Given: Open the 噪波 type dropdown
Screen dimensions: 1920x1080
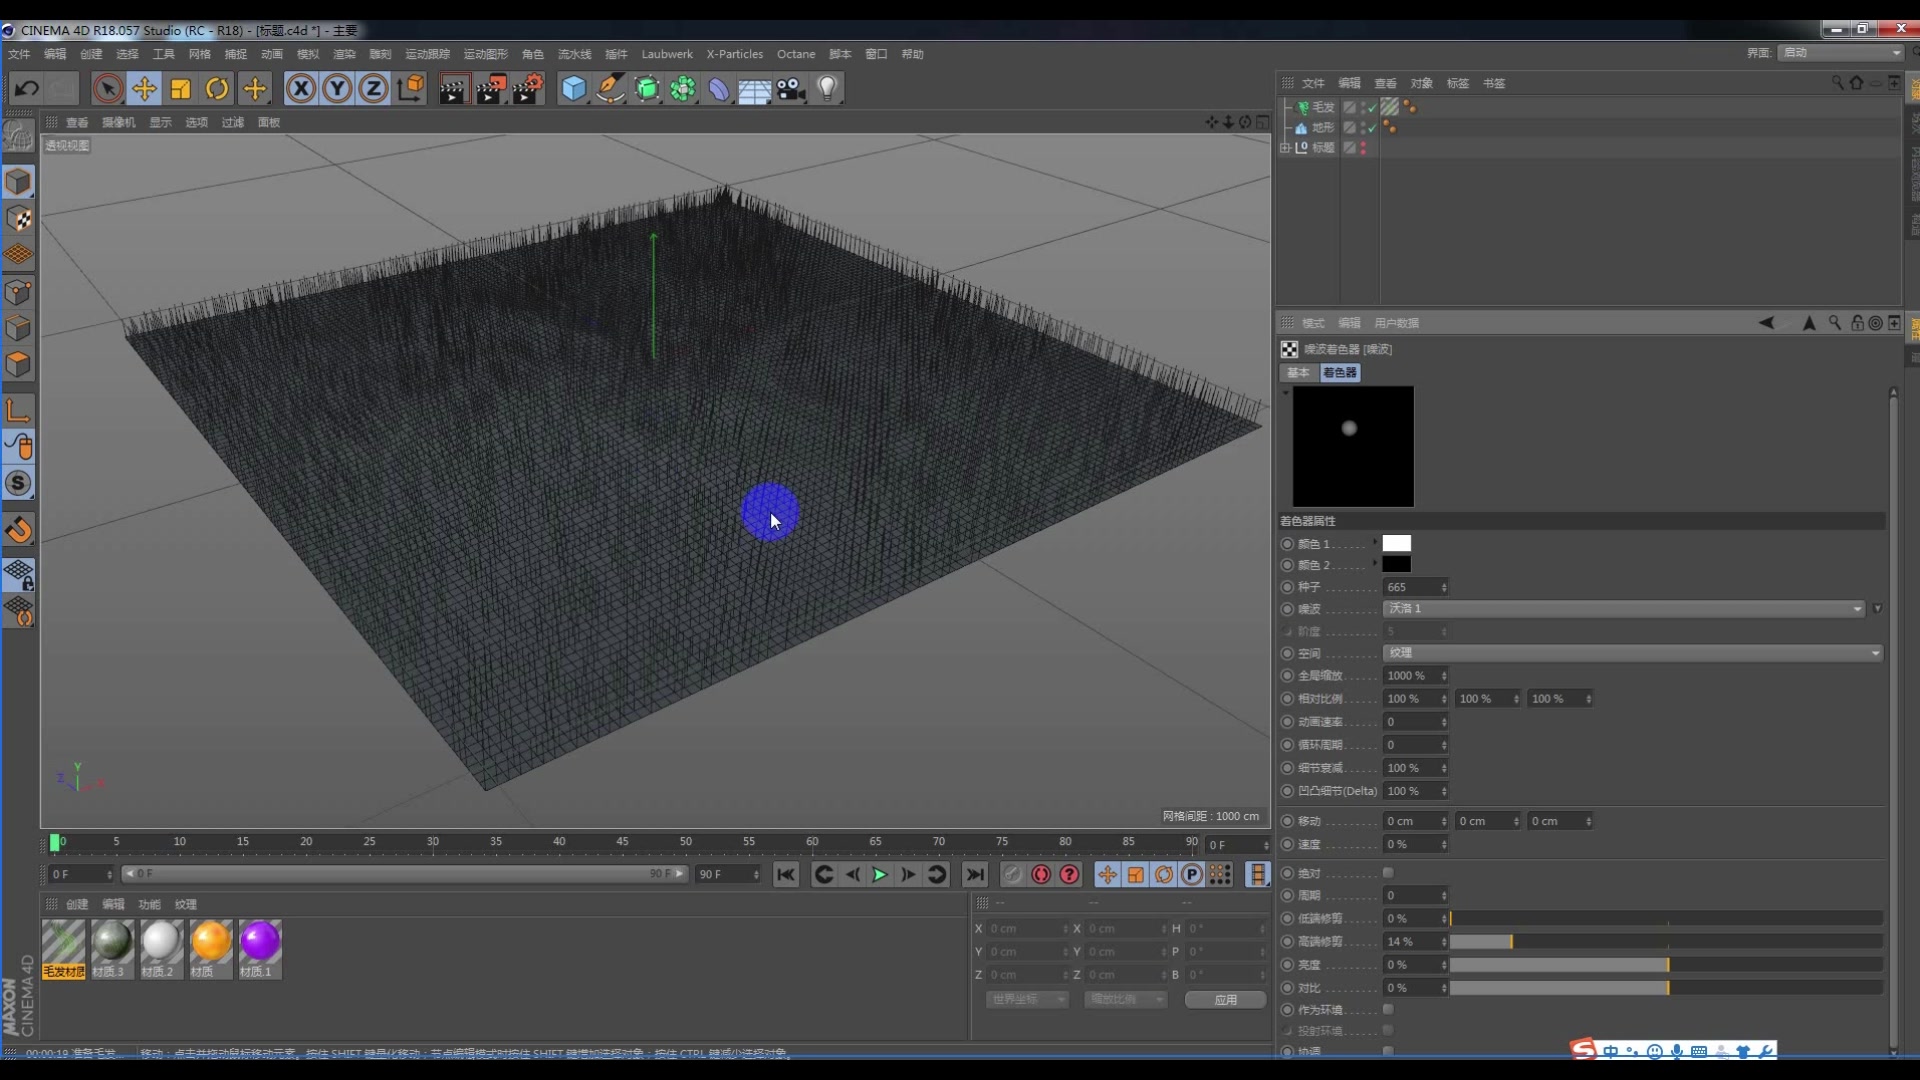Looking at the screenshot, I should (x=1624, y=609).
